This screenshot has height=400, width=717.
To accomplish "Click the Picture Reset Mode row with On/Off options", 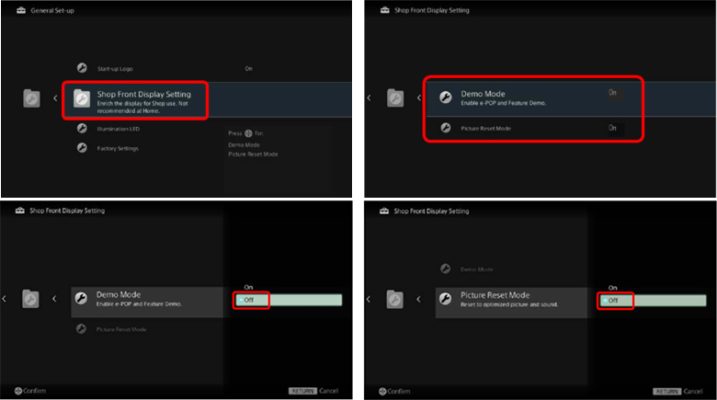I will (511, 303).
